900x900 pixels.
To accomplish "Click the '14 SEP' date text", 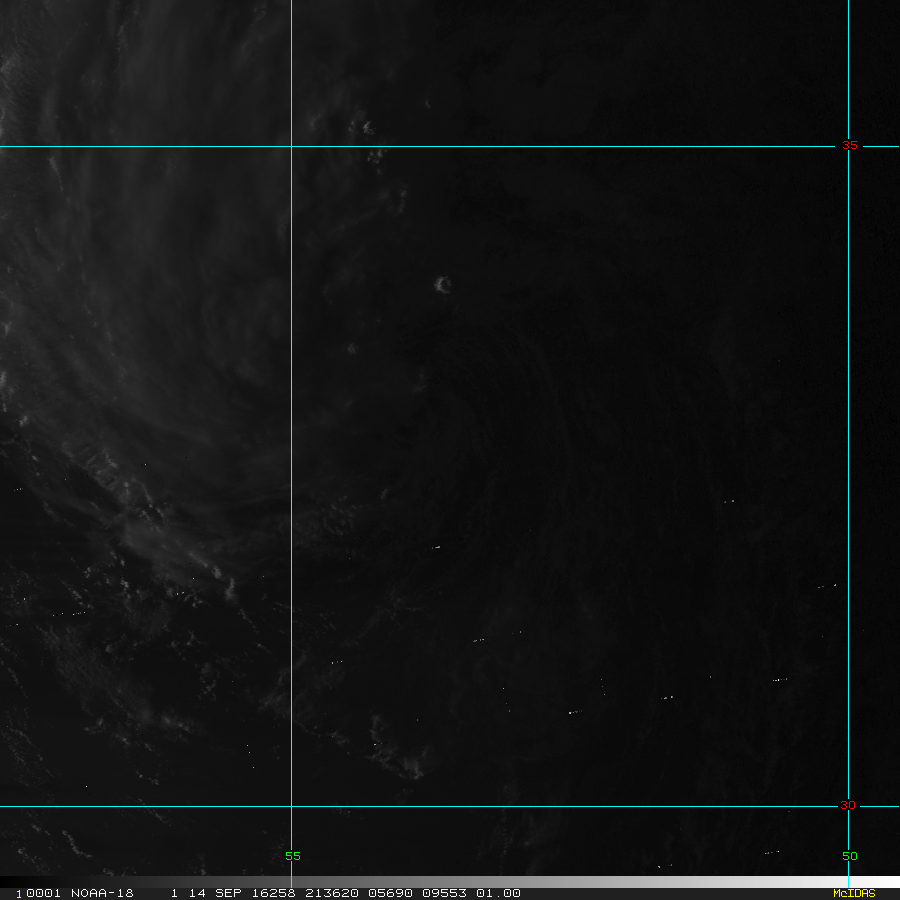I will click(215, 893).
